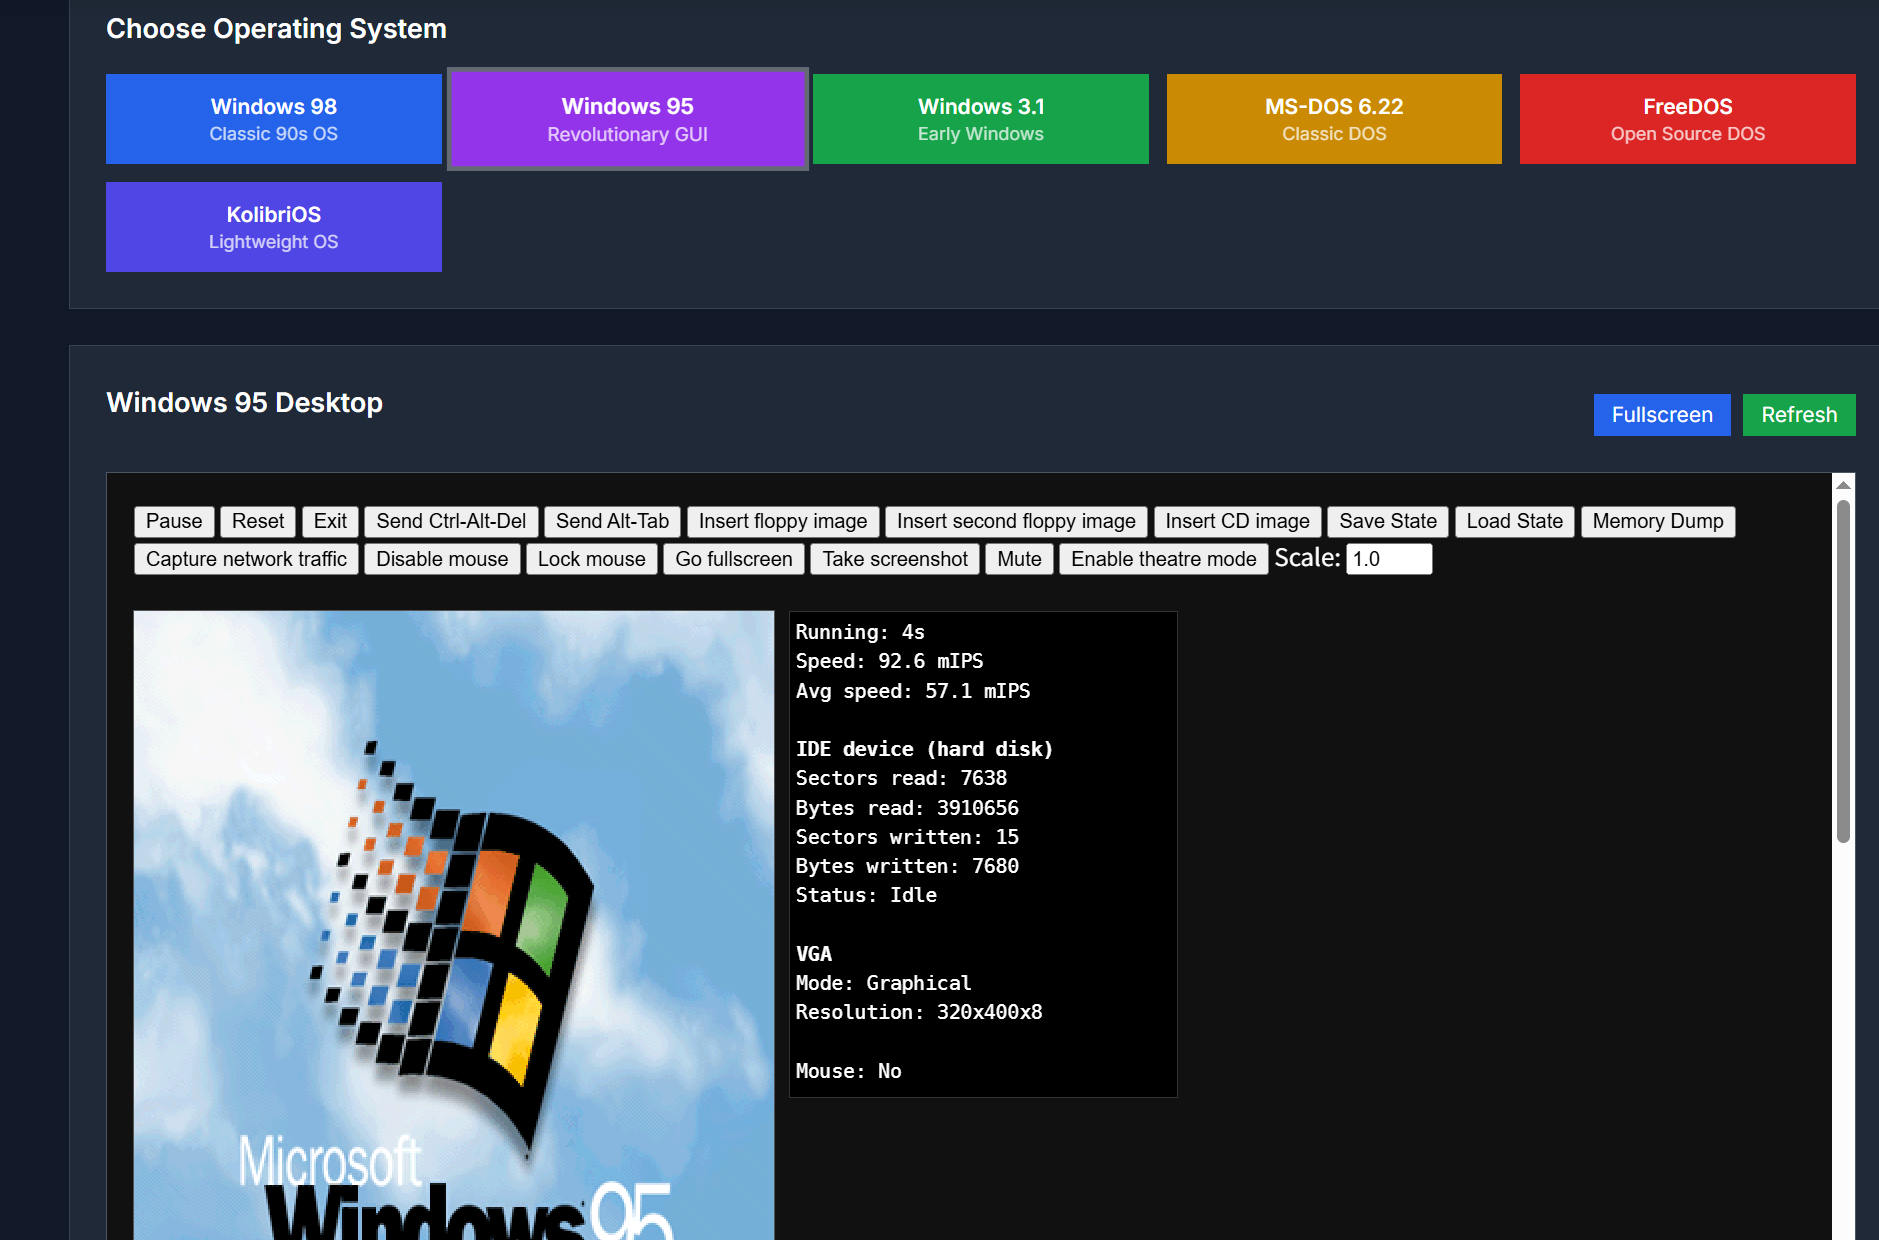
Task: Click the Exit emulator button
Action: (x=330, y=521)
